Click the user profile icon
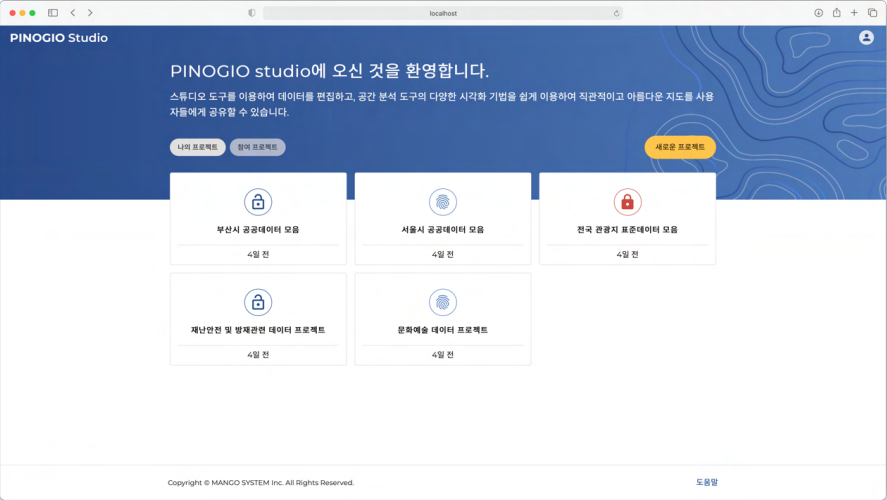Screen dimensions: 887x500 point(866,38)
